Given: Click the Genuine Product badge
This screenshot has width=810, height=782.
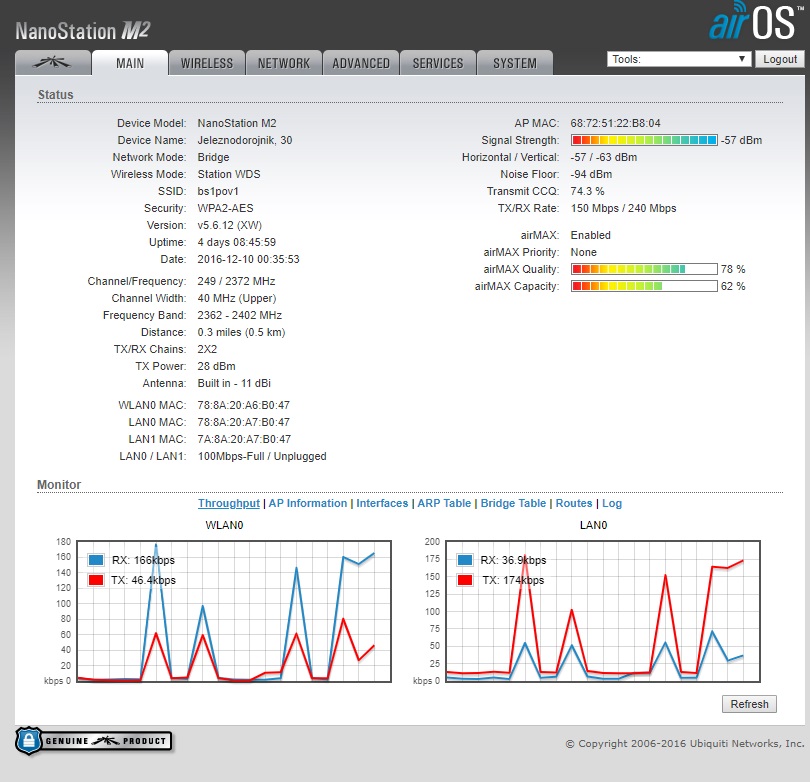Looking at the screenshot, I should [x=93, y=741].
